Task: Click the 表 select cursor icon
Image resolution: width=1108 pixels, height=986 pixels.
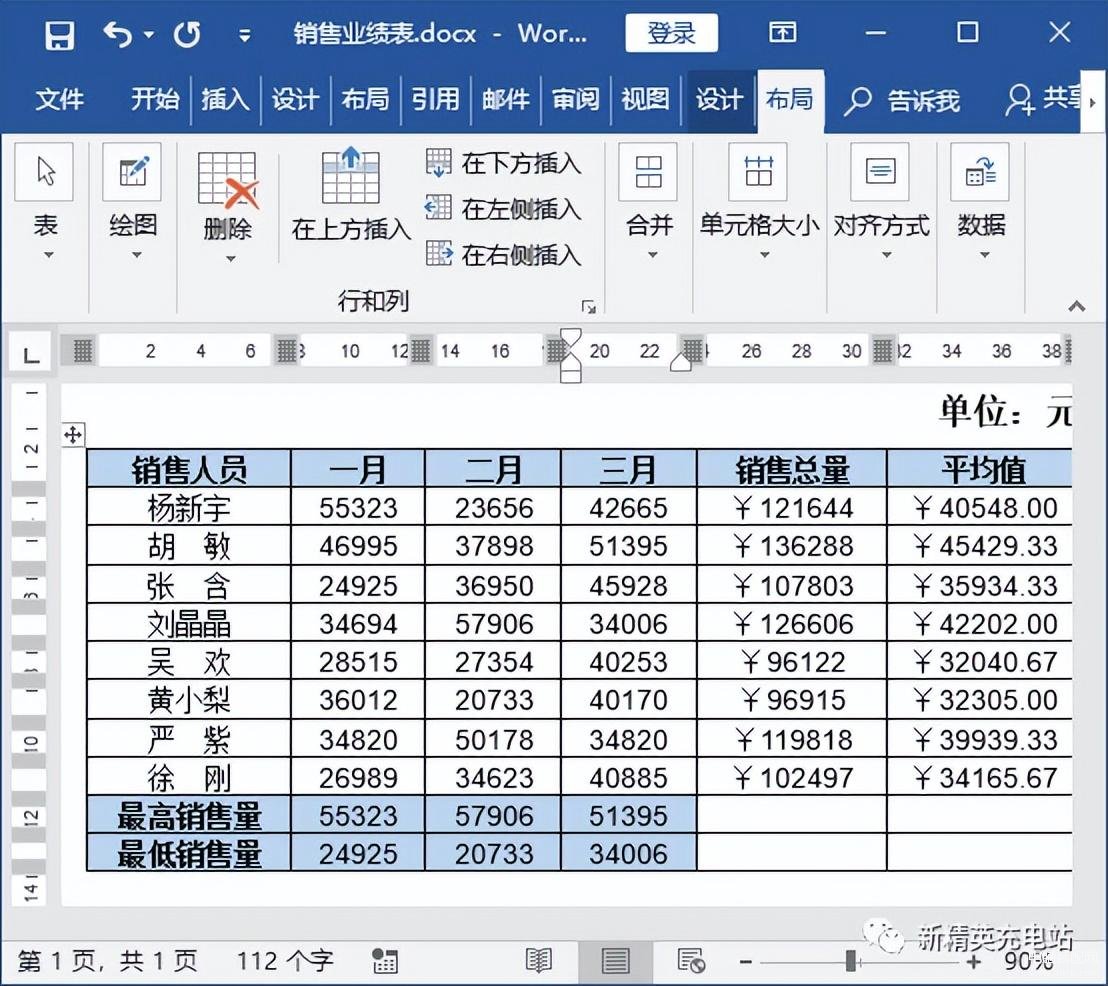Action: tap(45, 172)
